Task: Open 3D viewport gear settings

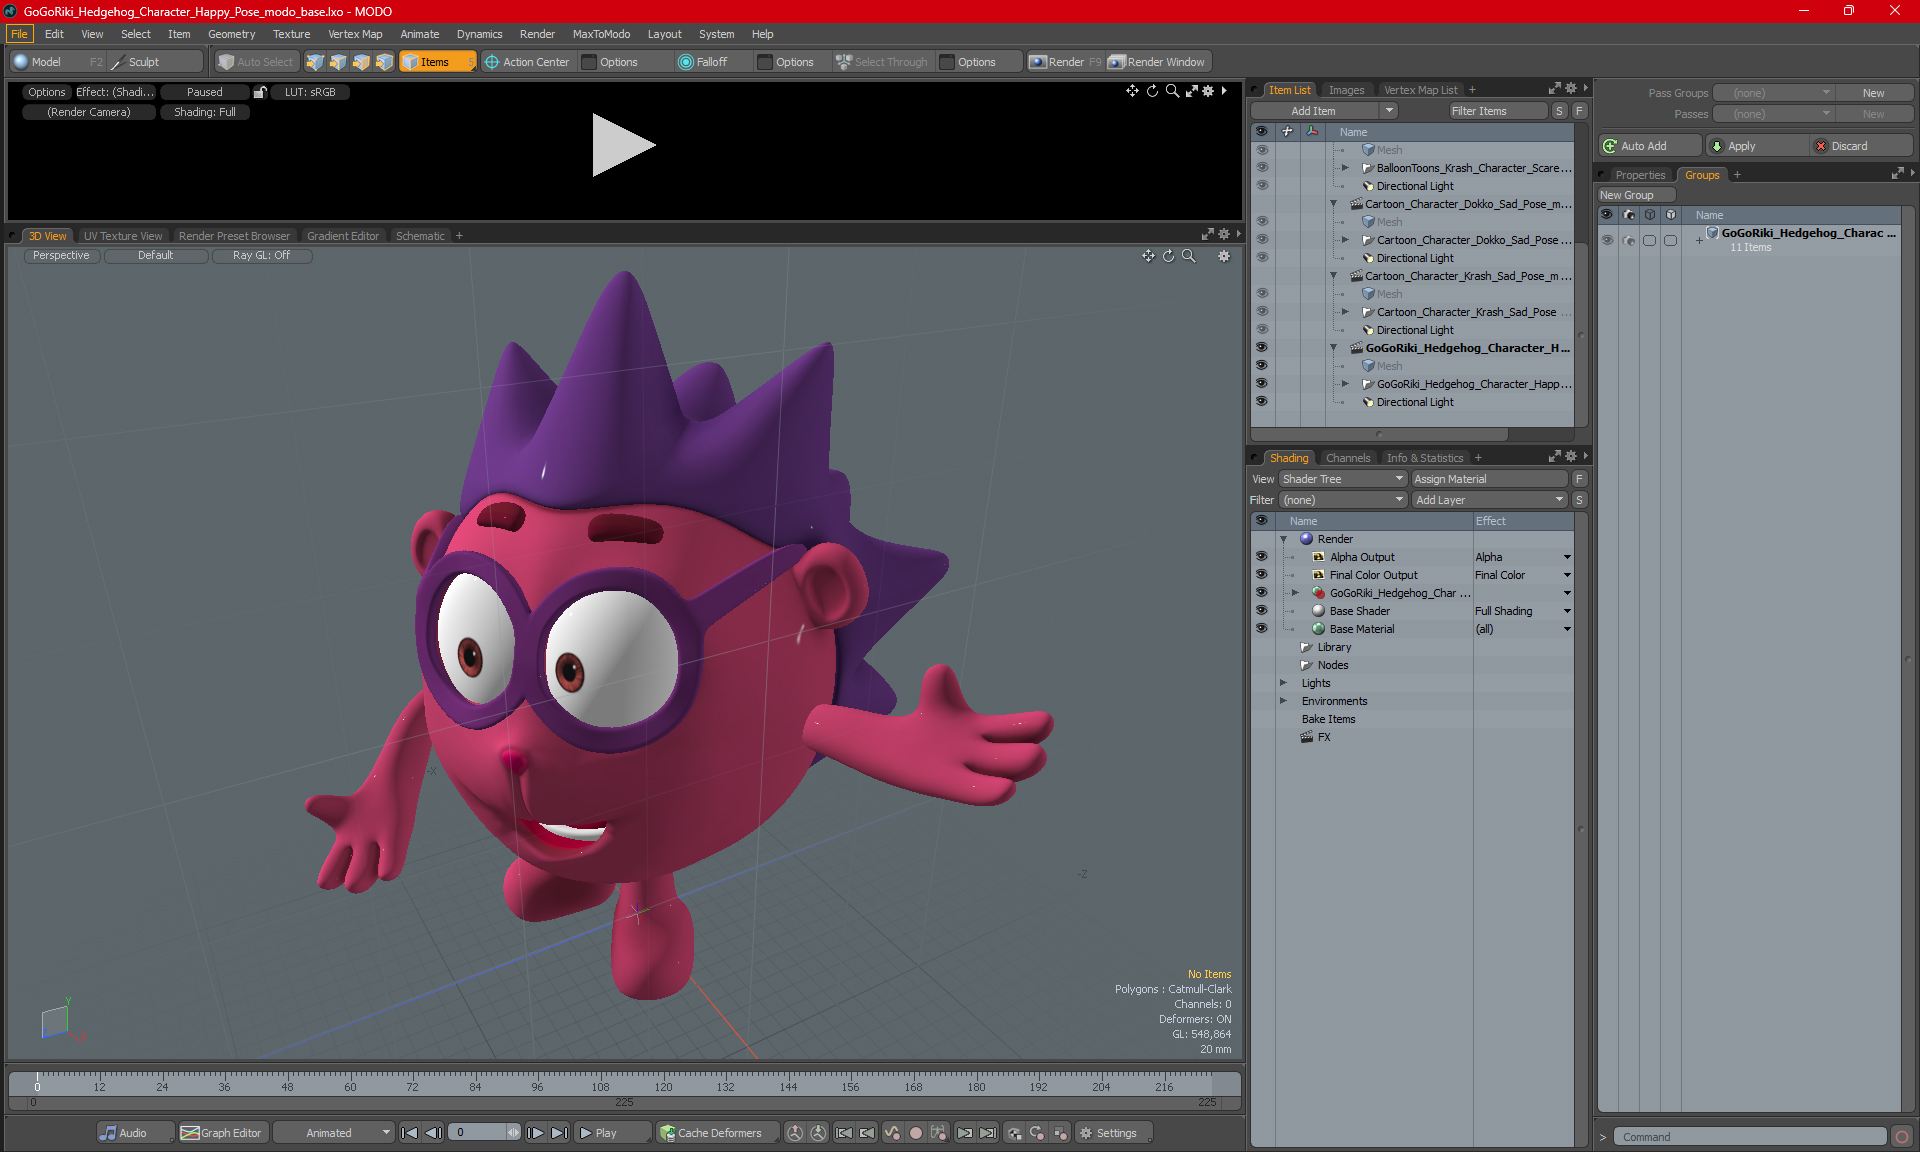Action: tap(1224, 256)
